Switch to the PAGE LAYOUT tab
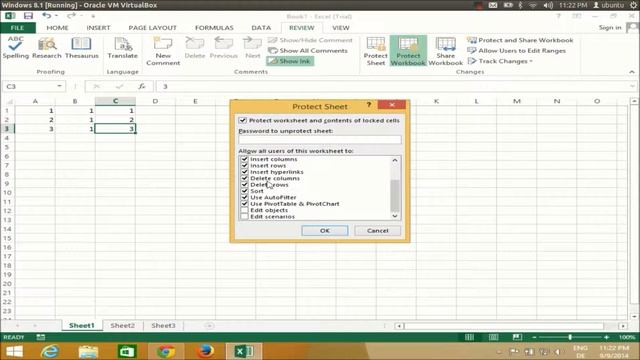Viewport: 640px width, 360px height. pos(152,28)
